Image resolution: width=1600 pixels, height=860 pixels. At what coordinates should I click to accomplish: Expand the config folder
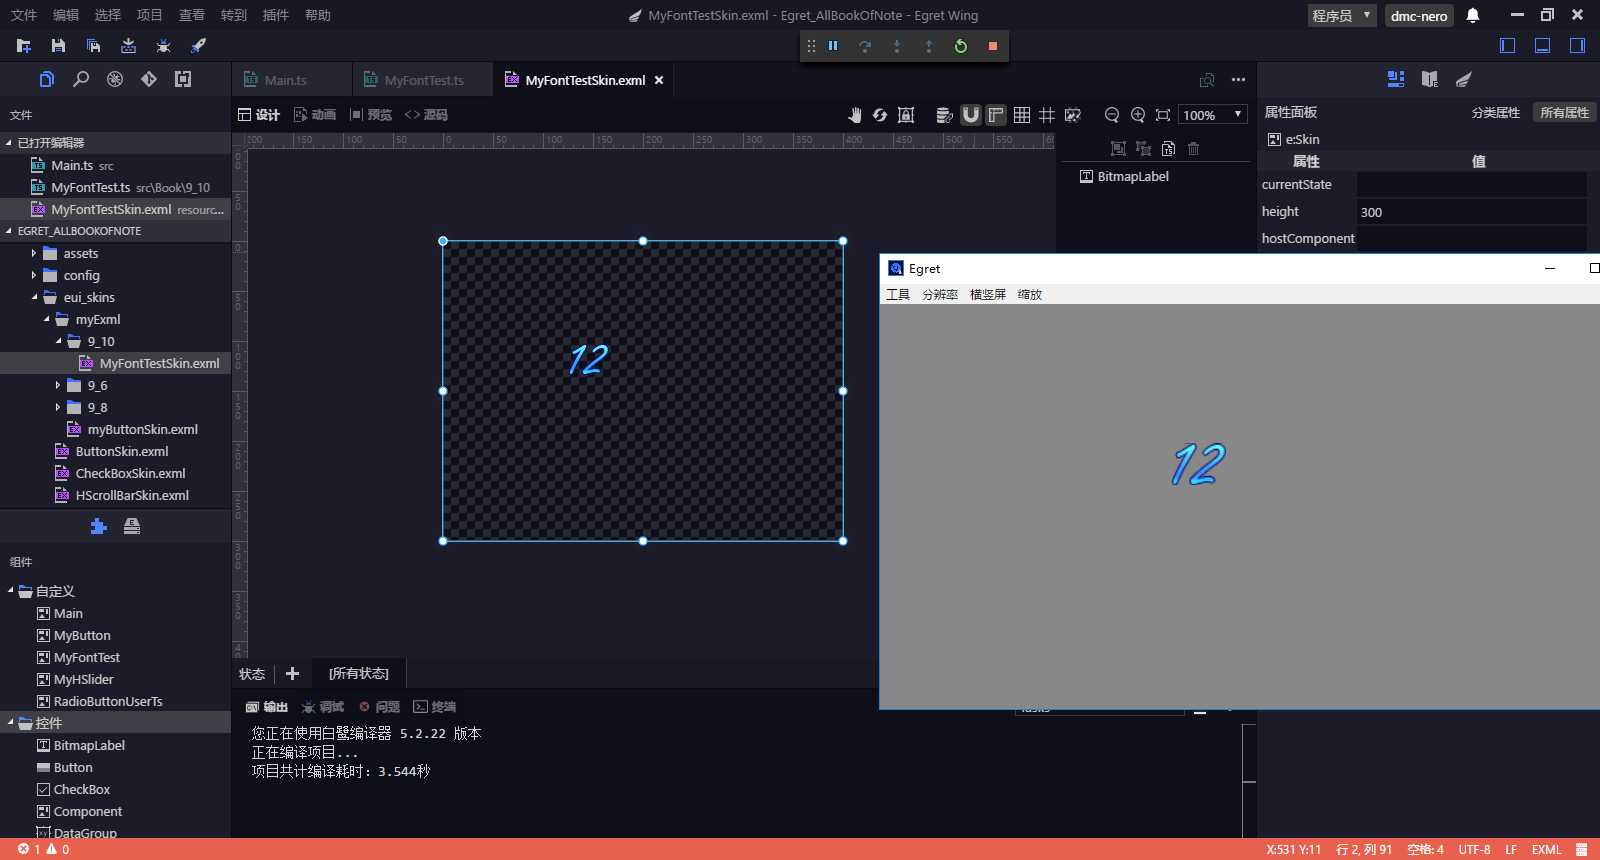(x=34, y=275)
